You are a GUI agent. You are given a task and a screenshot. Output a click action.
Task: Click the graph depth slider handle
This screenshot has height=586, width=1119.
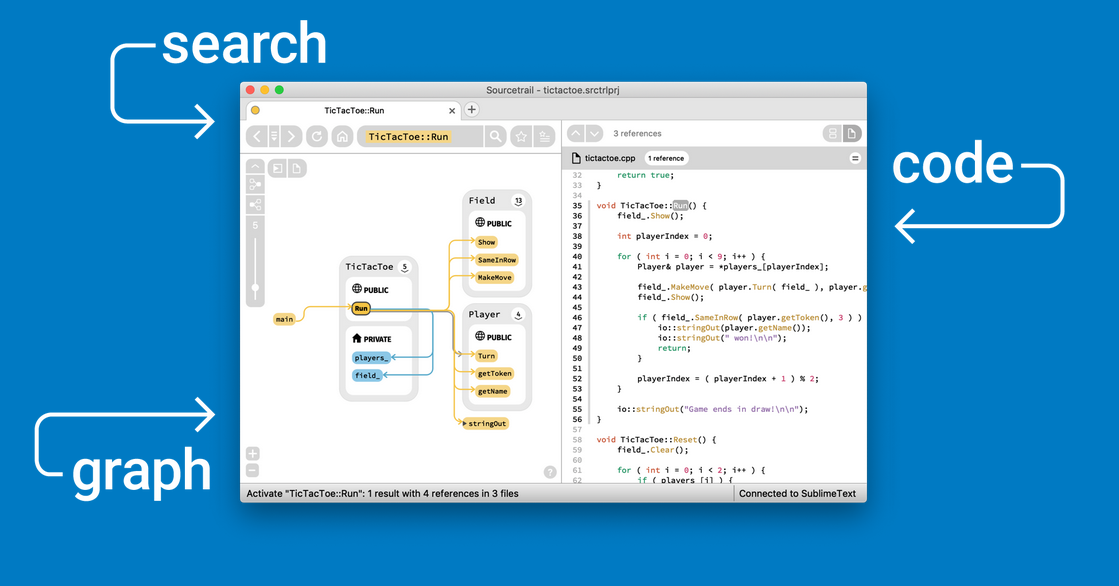255,288
